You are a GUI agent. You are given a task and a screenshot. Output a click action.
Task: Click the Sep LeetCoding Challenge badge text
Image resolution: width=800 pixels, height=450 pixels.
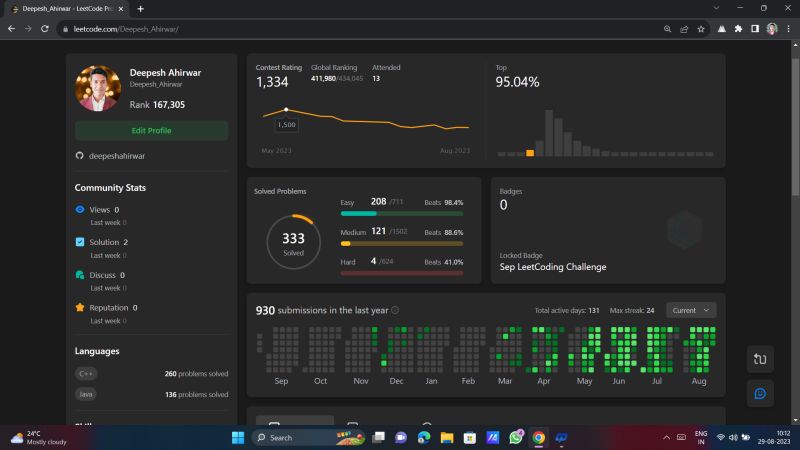553,267
